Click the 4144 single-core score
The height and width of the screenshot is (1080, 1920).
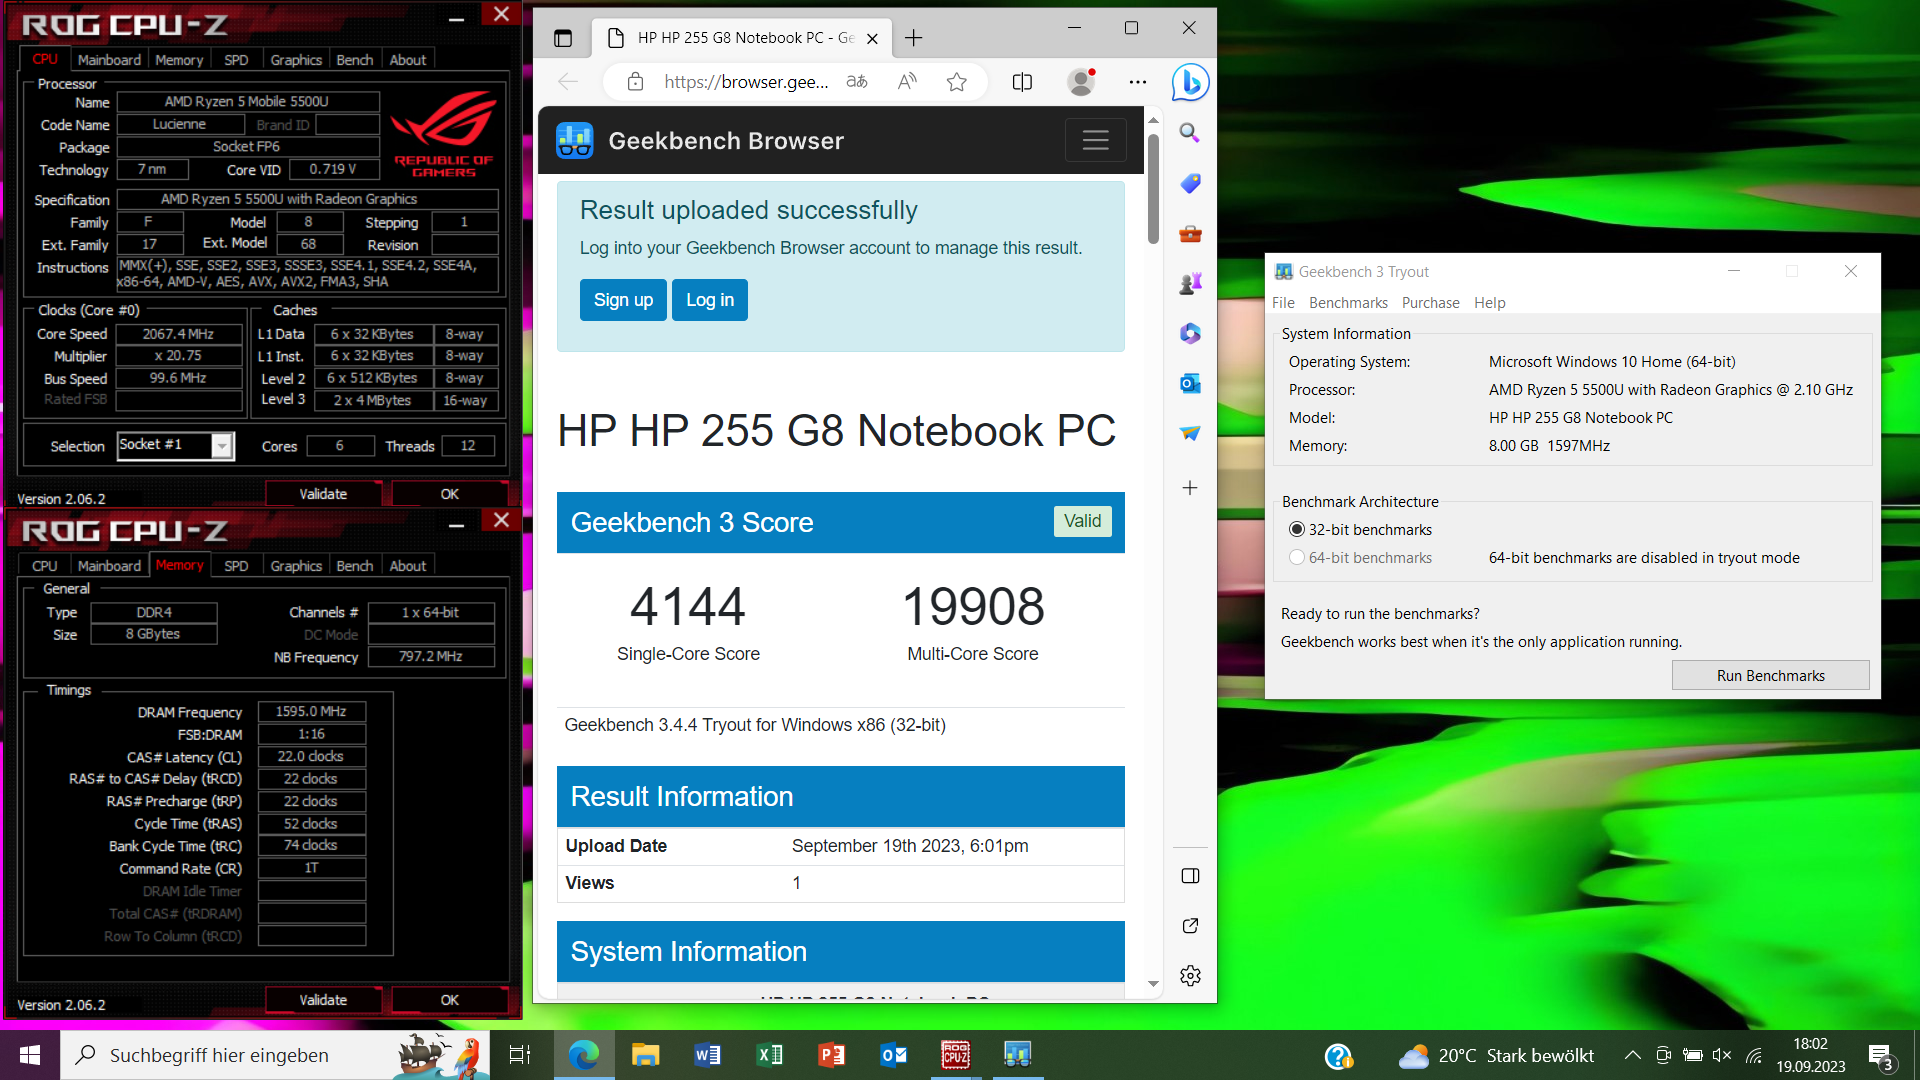[688, 606]
